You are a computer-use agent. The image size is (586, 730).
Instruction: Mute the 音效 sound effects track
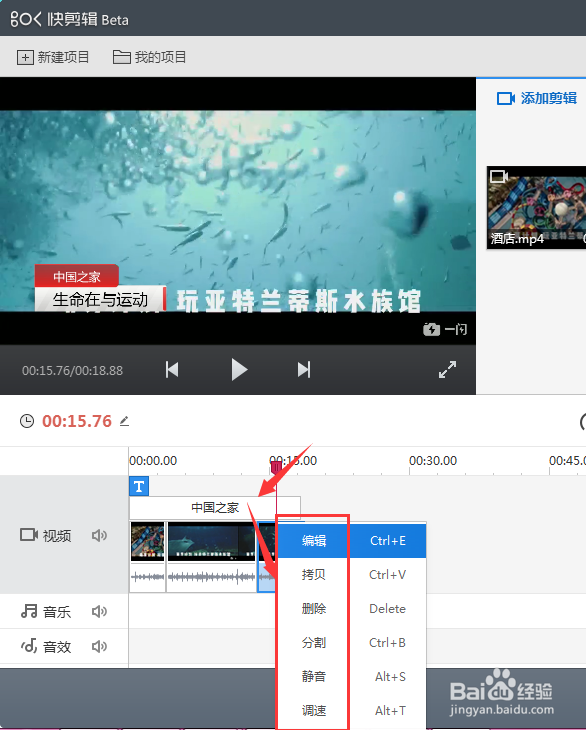[99, 646]
